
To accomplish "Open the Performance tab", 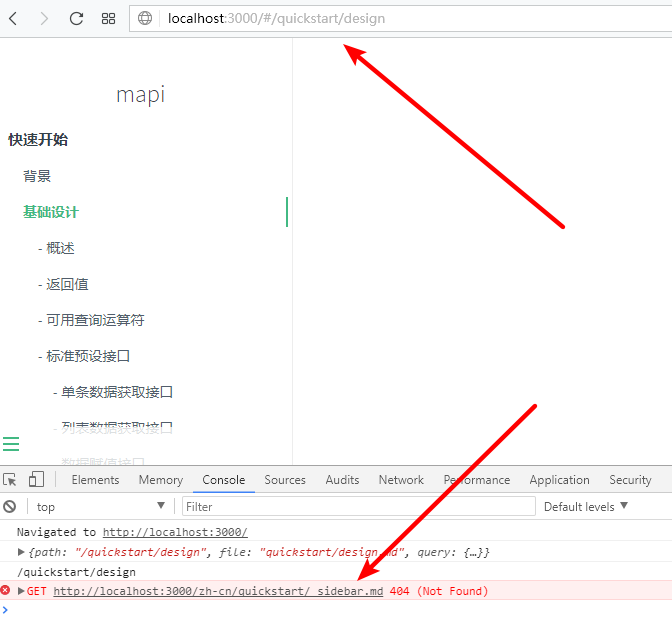I will tap(477, 479).
